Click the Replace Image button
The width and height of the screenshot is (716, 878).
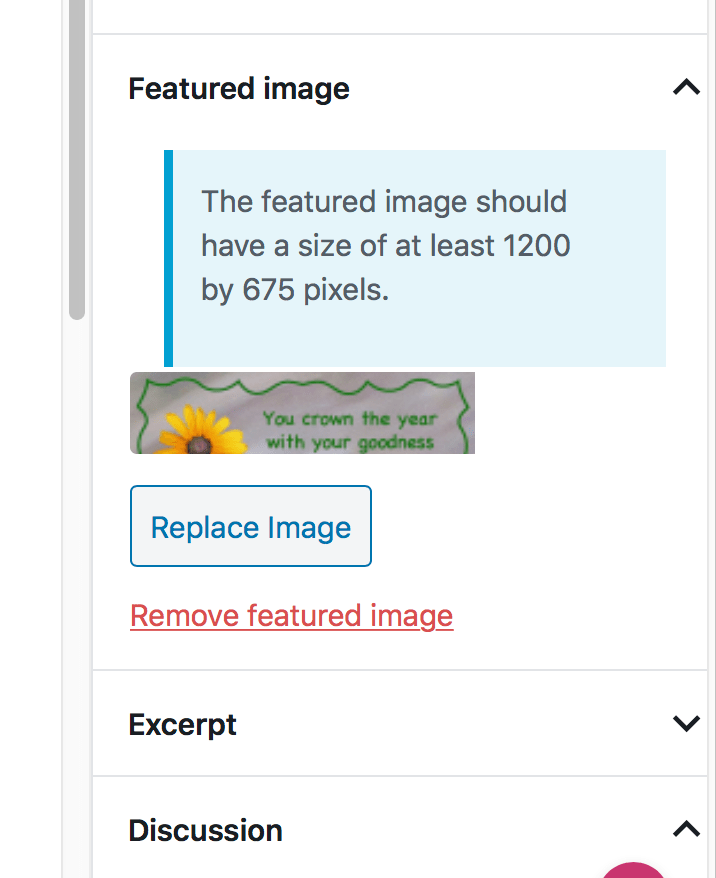[x=251, y=526]
